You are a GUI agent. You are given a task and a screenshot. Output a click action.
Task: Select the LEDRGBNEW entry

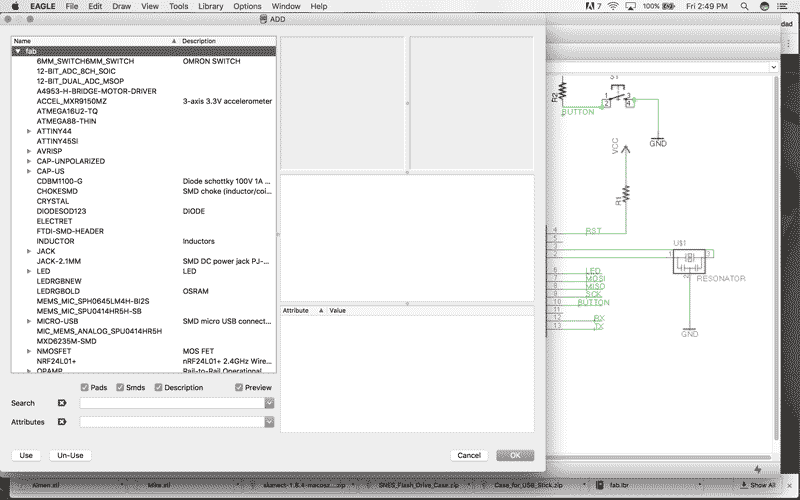tap(59, 281)
